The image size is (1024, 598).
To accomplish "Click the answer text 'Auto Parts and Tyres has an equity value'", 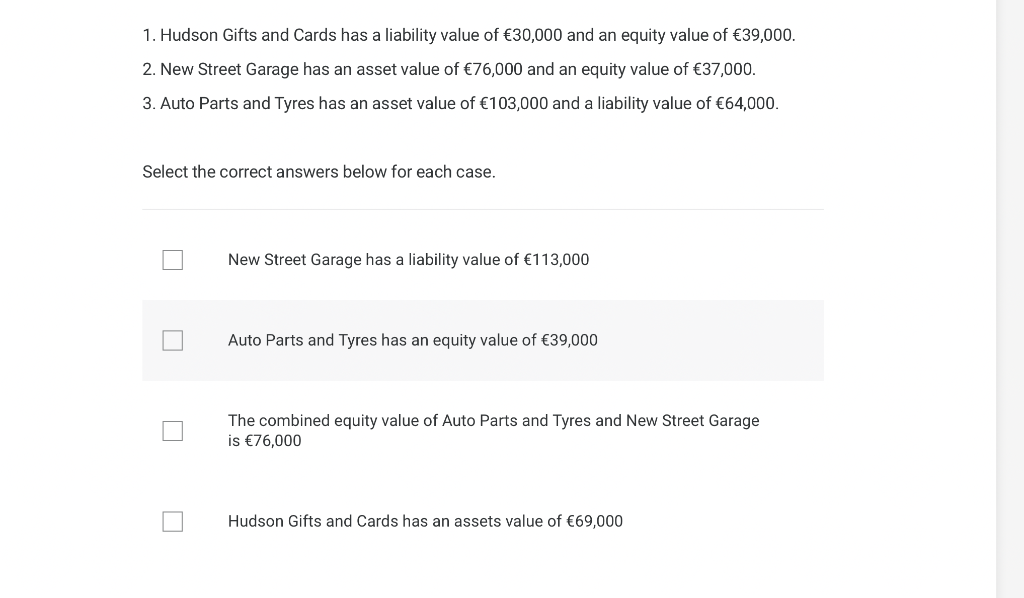I will (412, 341).
